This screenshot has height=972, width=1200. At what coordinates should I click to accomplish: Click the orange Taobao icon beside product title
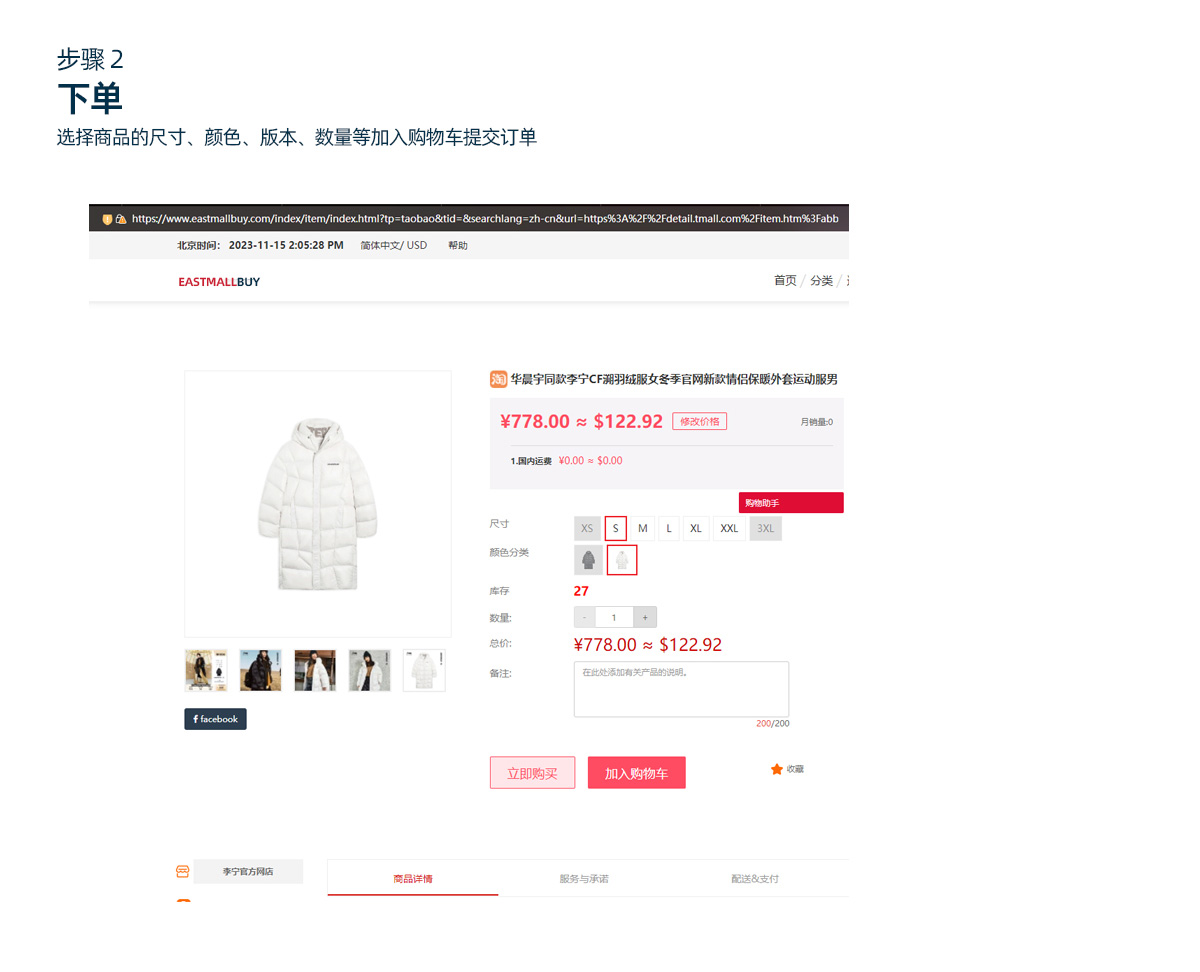(498, 379)
